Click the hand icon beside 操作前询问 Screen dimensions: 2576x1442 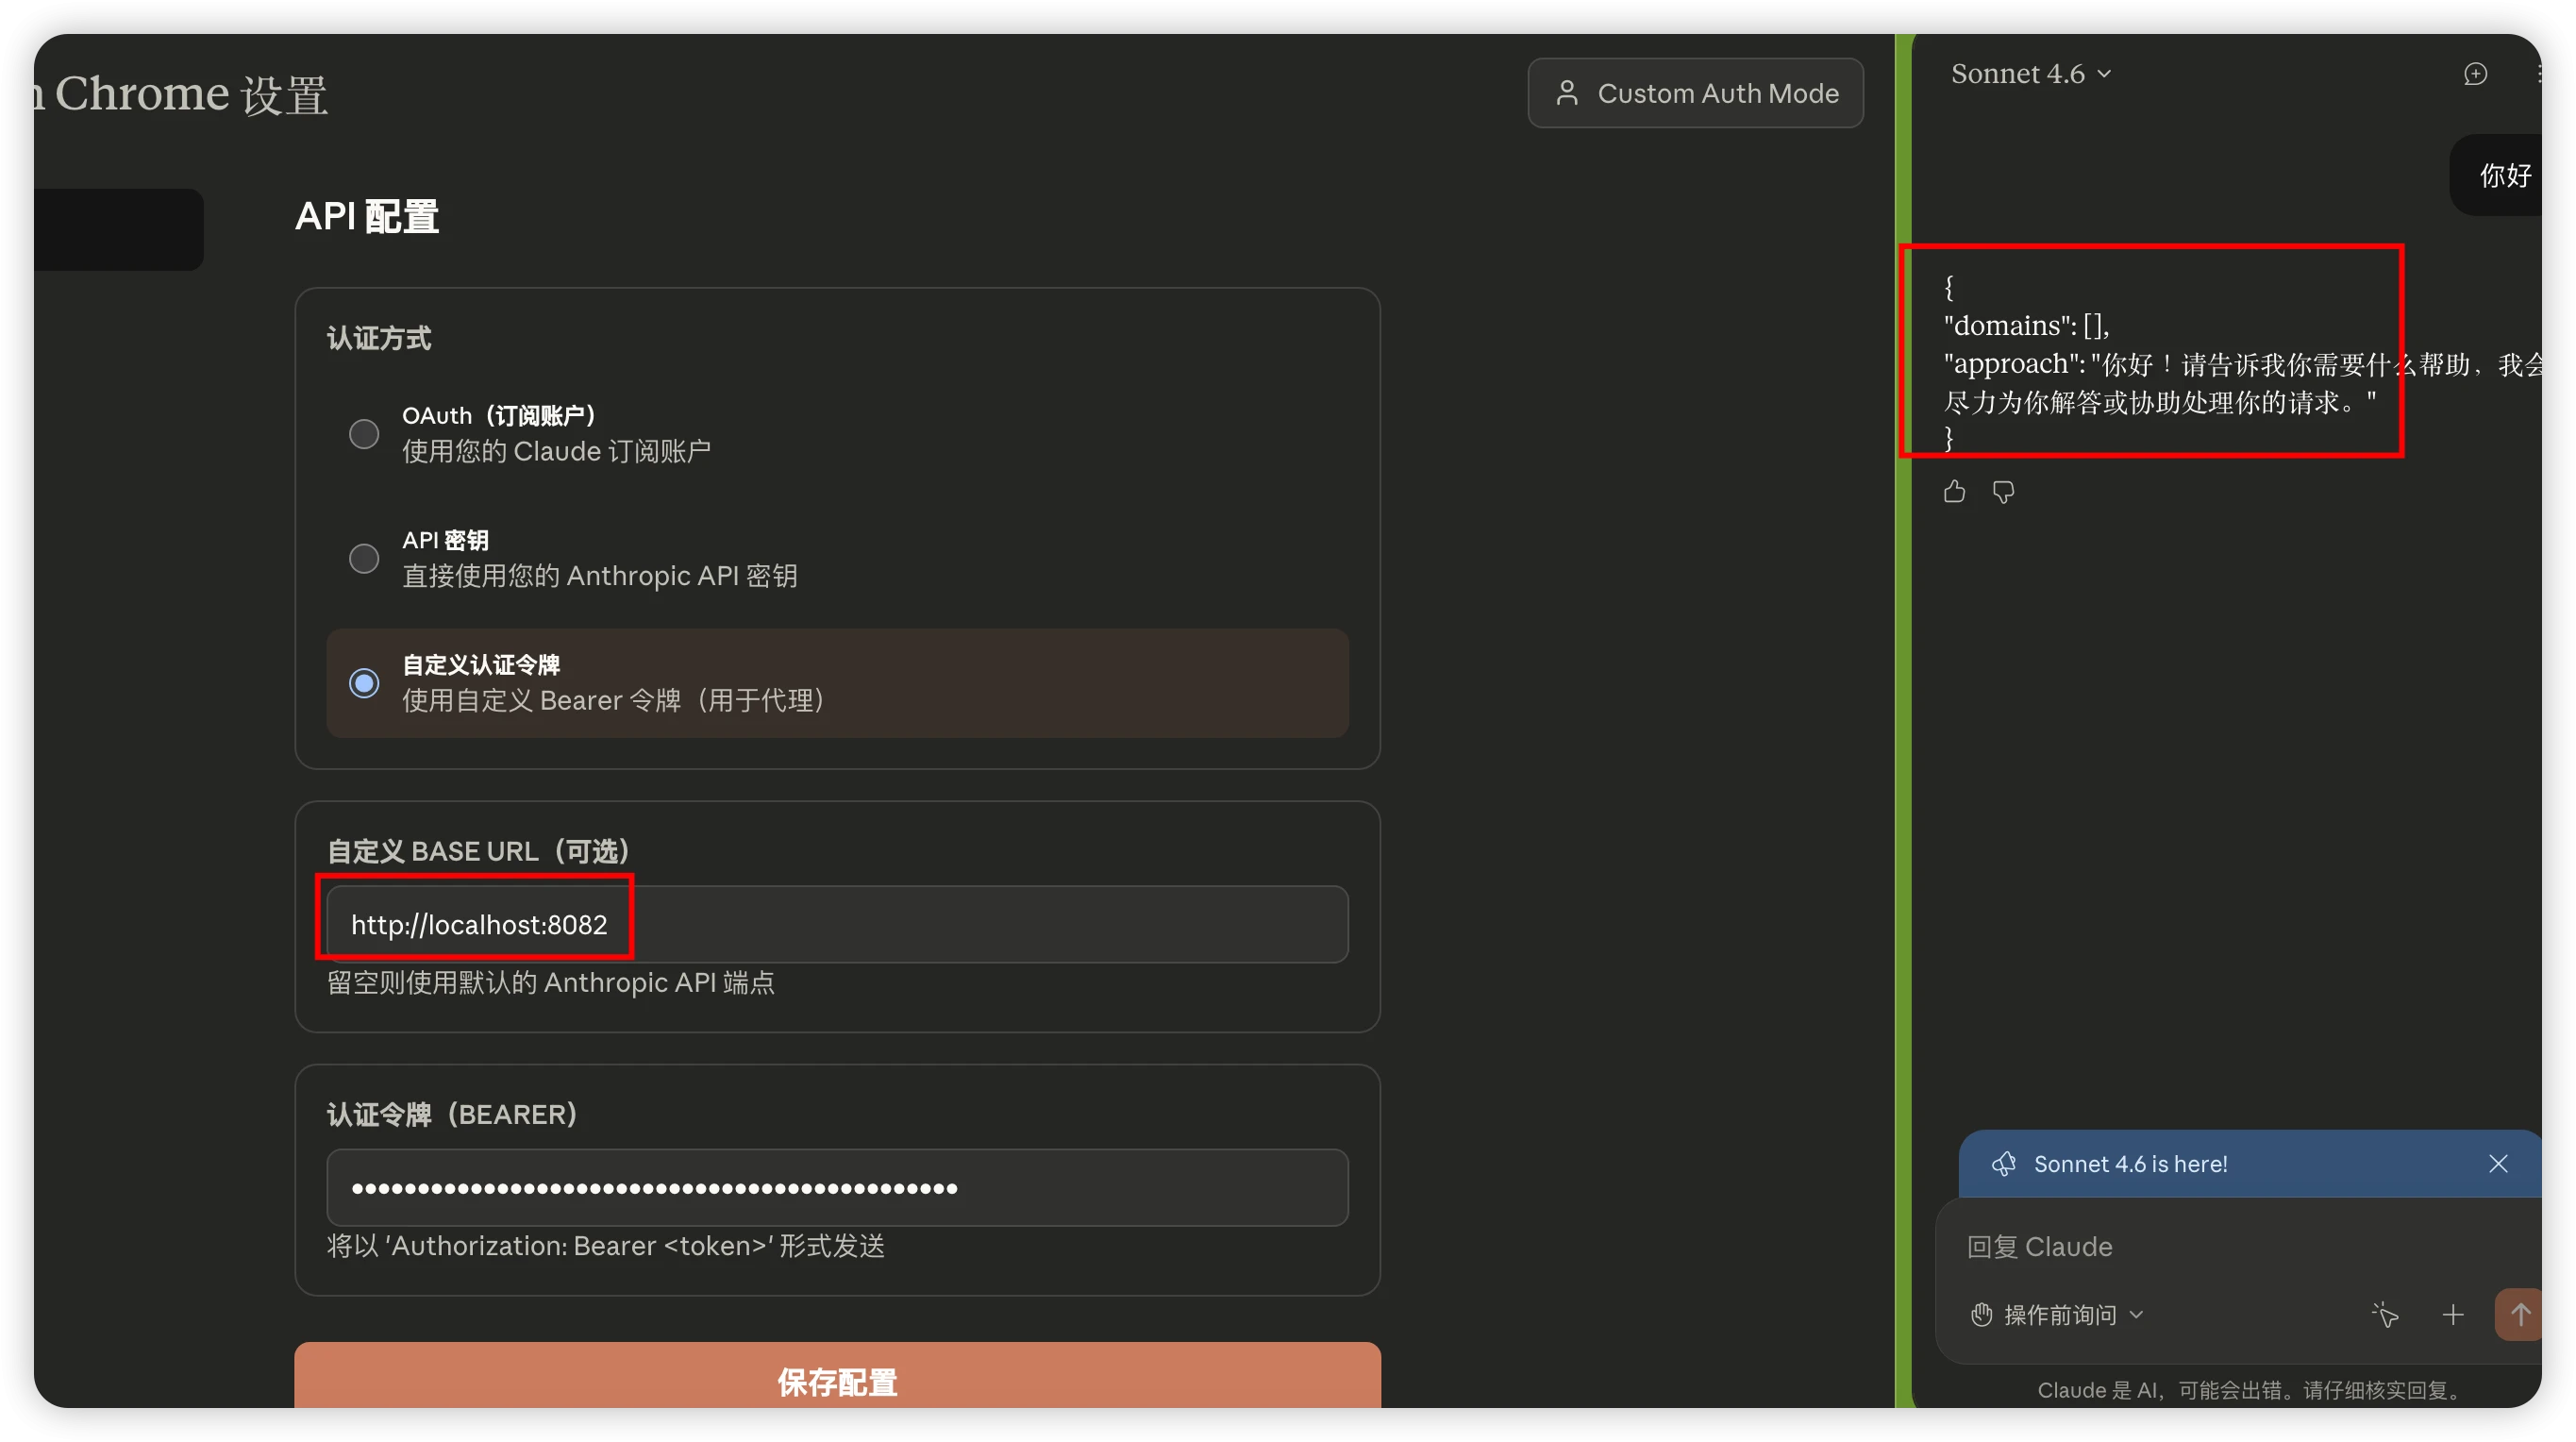1981,1315
